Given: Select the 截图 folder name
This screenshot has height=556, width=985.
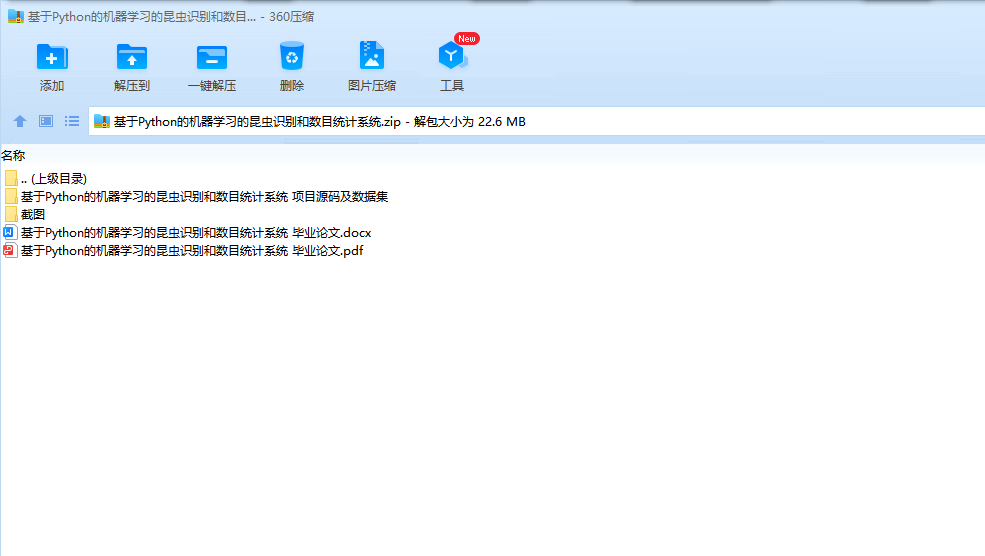Looking at the screenshot, I should point(33,215).
